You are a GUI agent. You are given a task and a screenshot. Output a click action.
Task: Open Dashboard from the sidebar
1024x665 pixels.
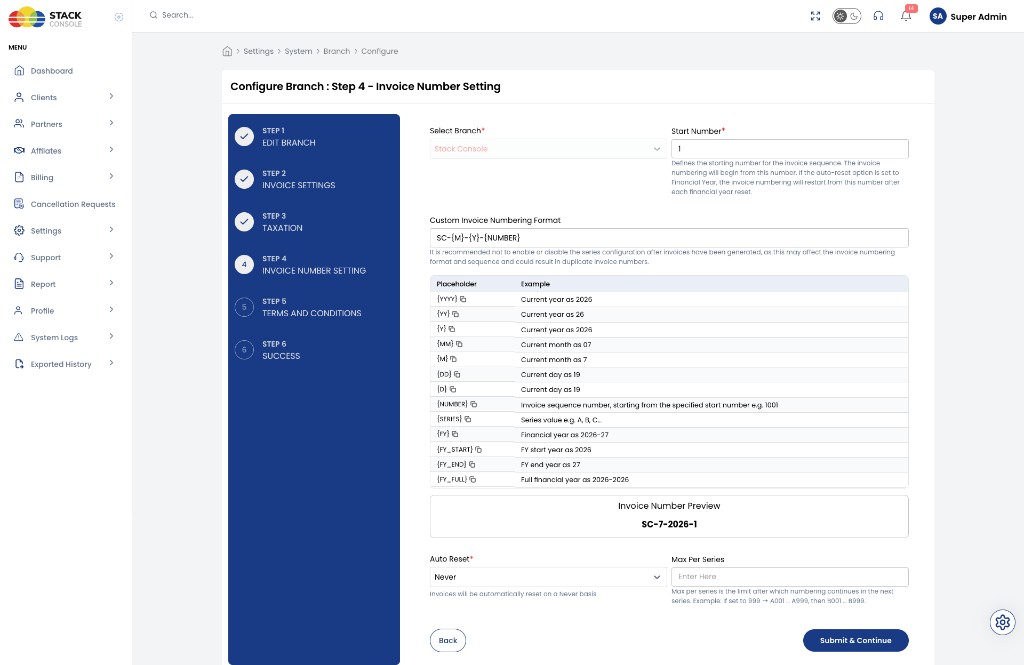click(x=52, y=71)
